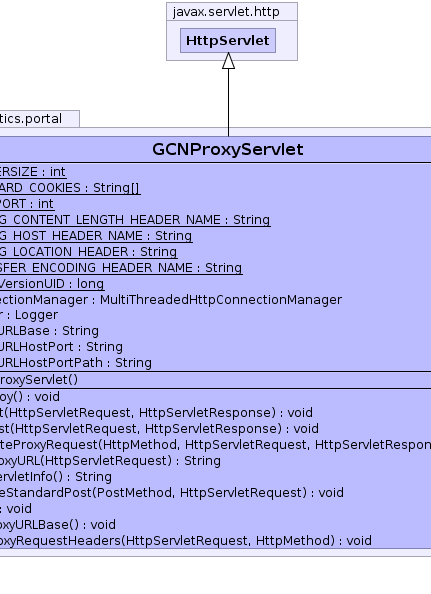This screenshot has height=594, width=431.
Task: Select the LOCATION_HEADER : String attribute
Action: click(x=88, y=252)
